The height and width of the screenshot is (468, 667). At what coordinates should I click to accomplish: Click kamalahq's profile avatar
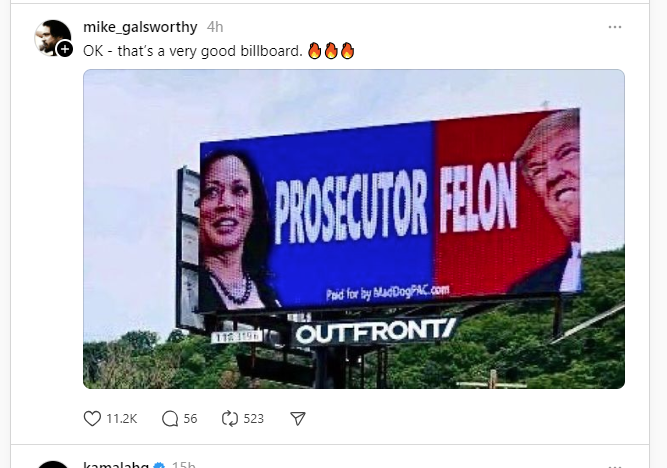click(53, 464)
